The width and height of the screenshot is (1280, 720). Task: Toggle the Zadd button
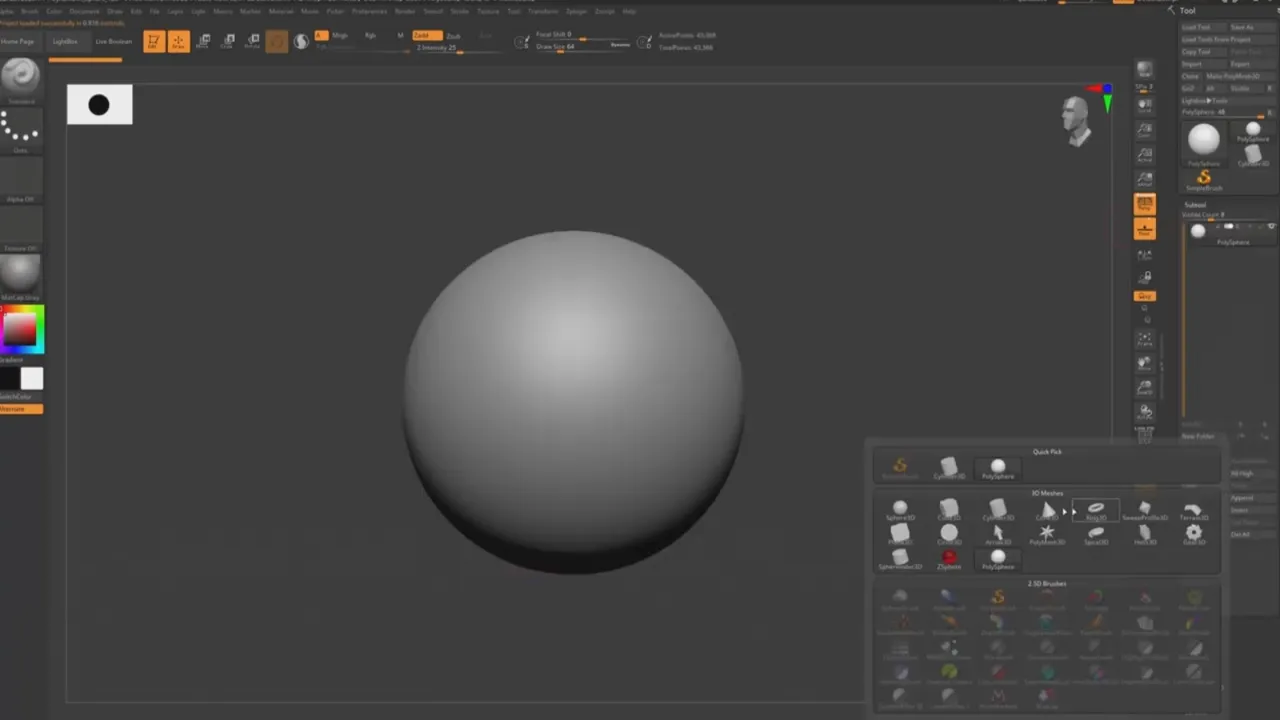[426, 35]
